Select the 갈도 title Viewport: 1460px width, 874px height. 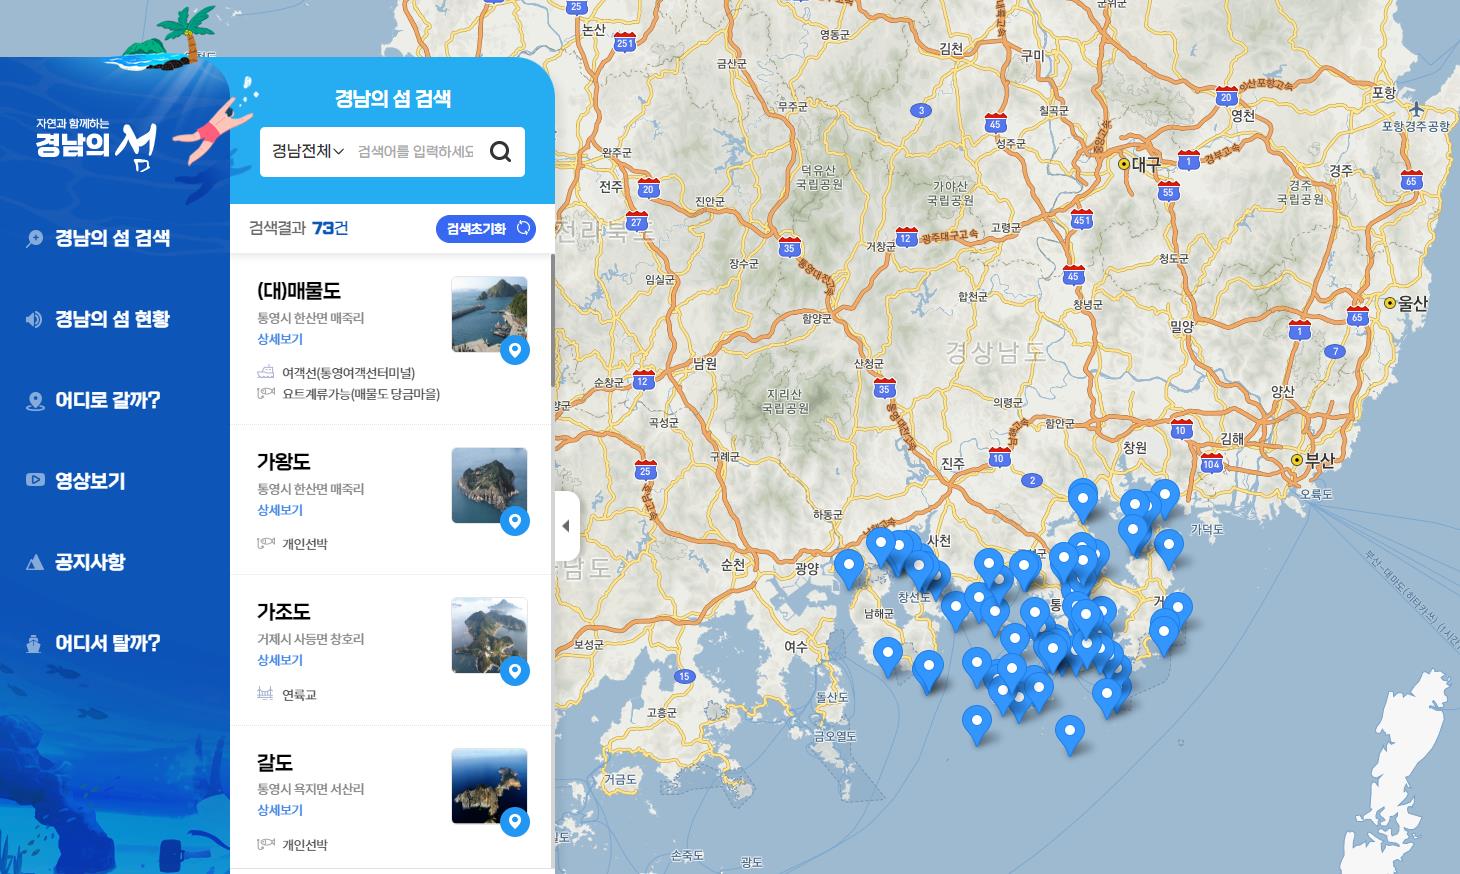click(275, 762)
